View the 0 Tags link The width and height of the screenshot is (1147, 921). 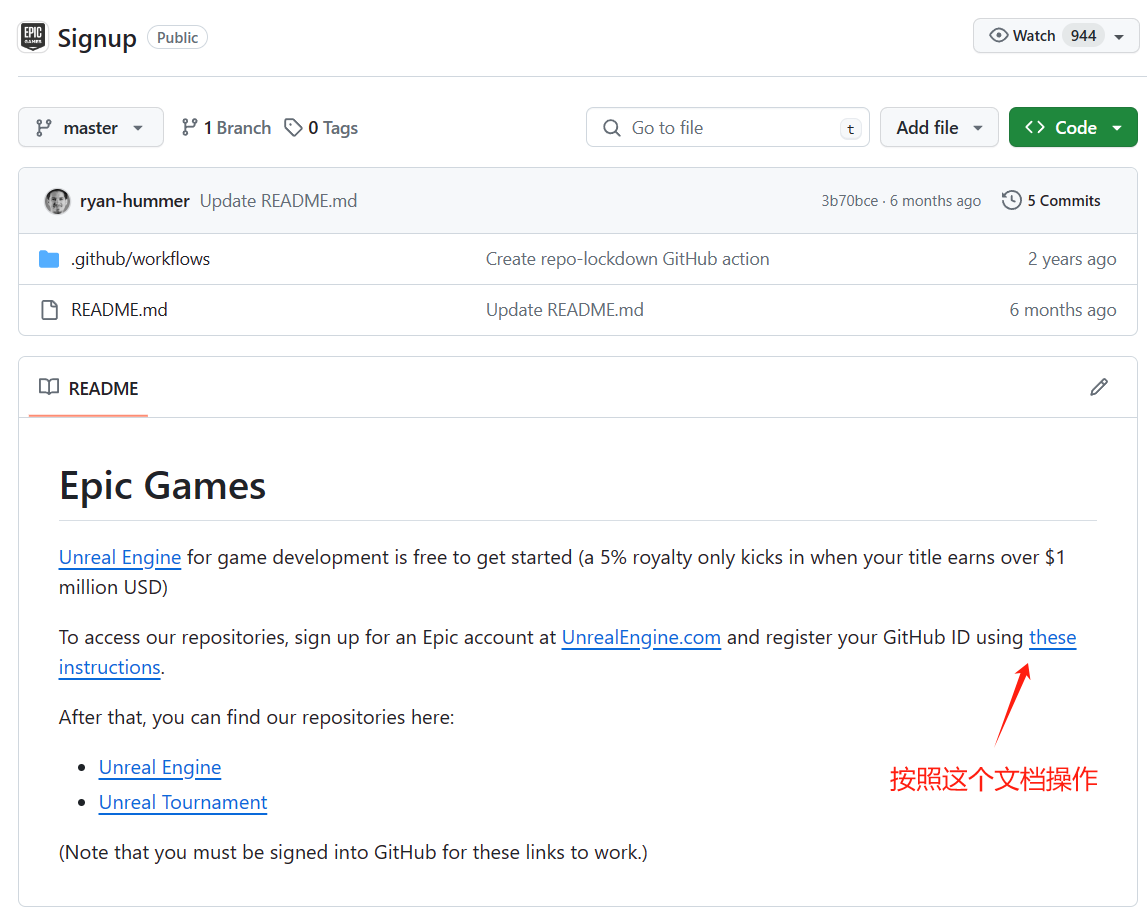coord(321,128)
